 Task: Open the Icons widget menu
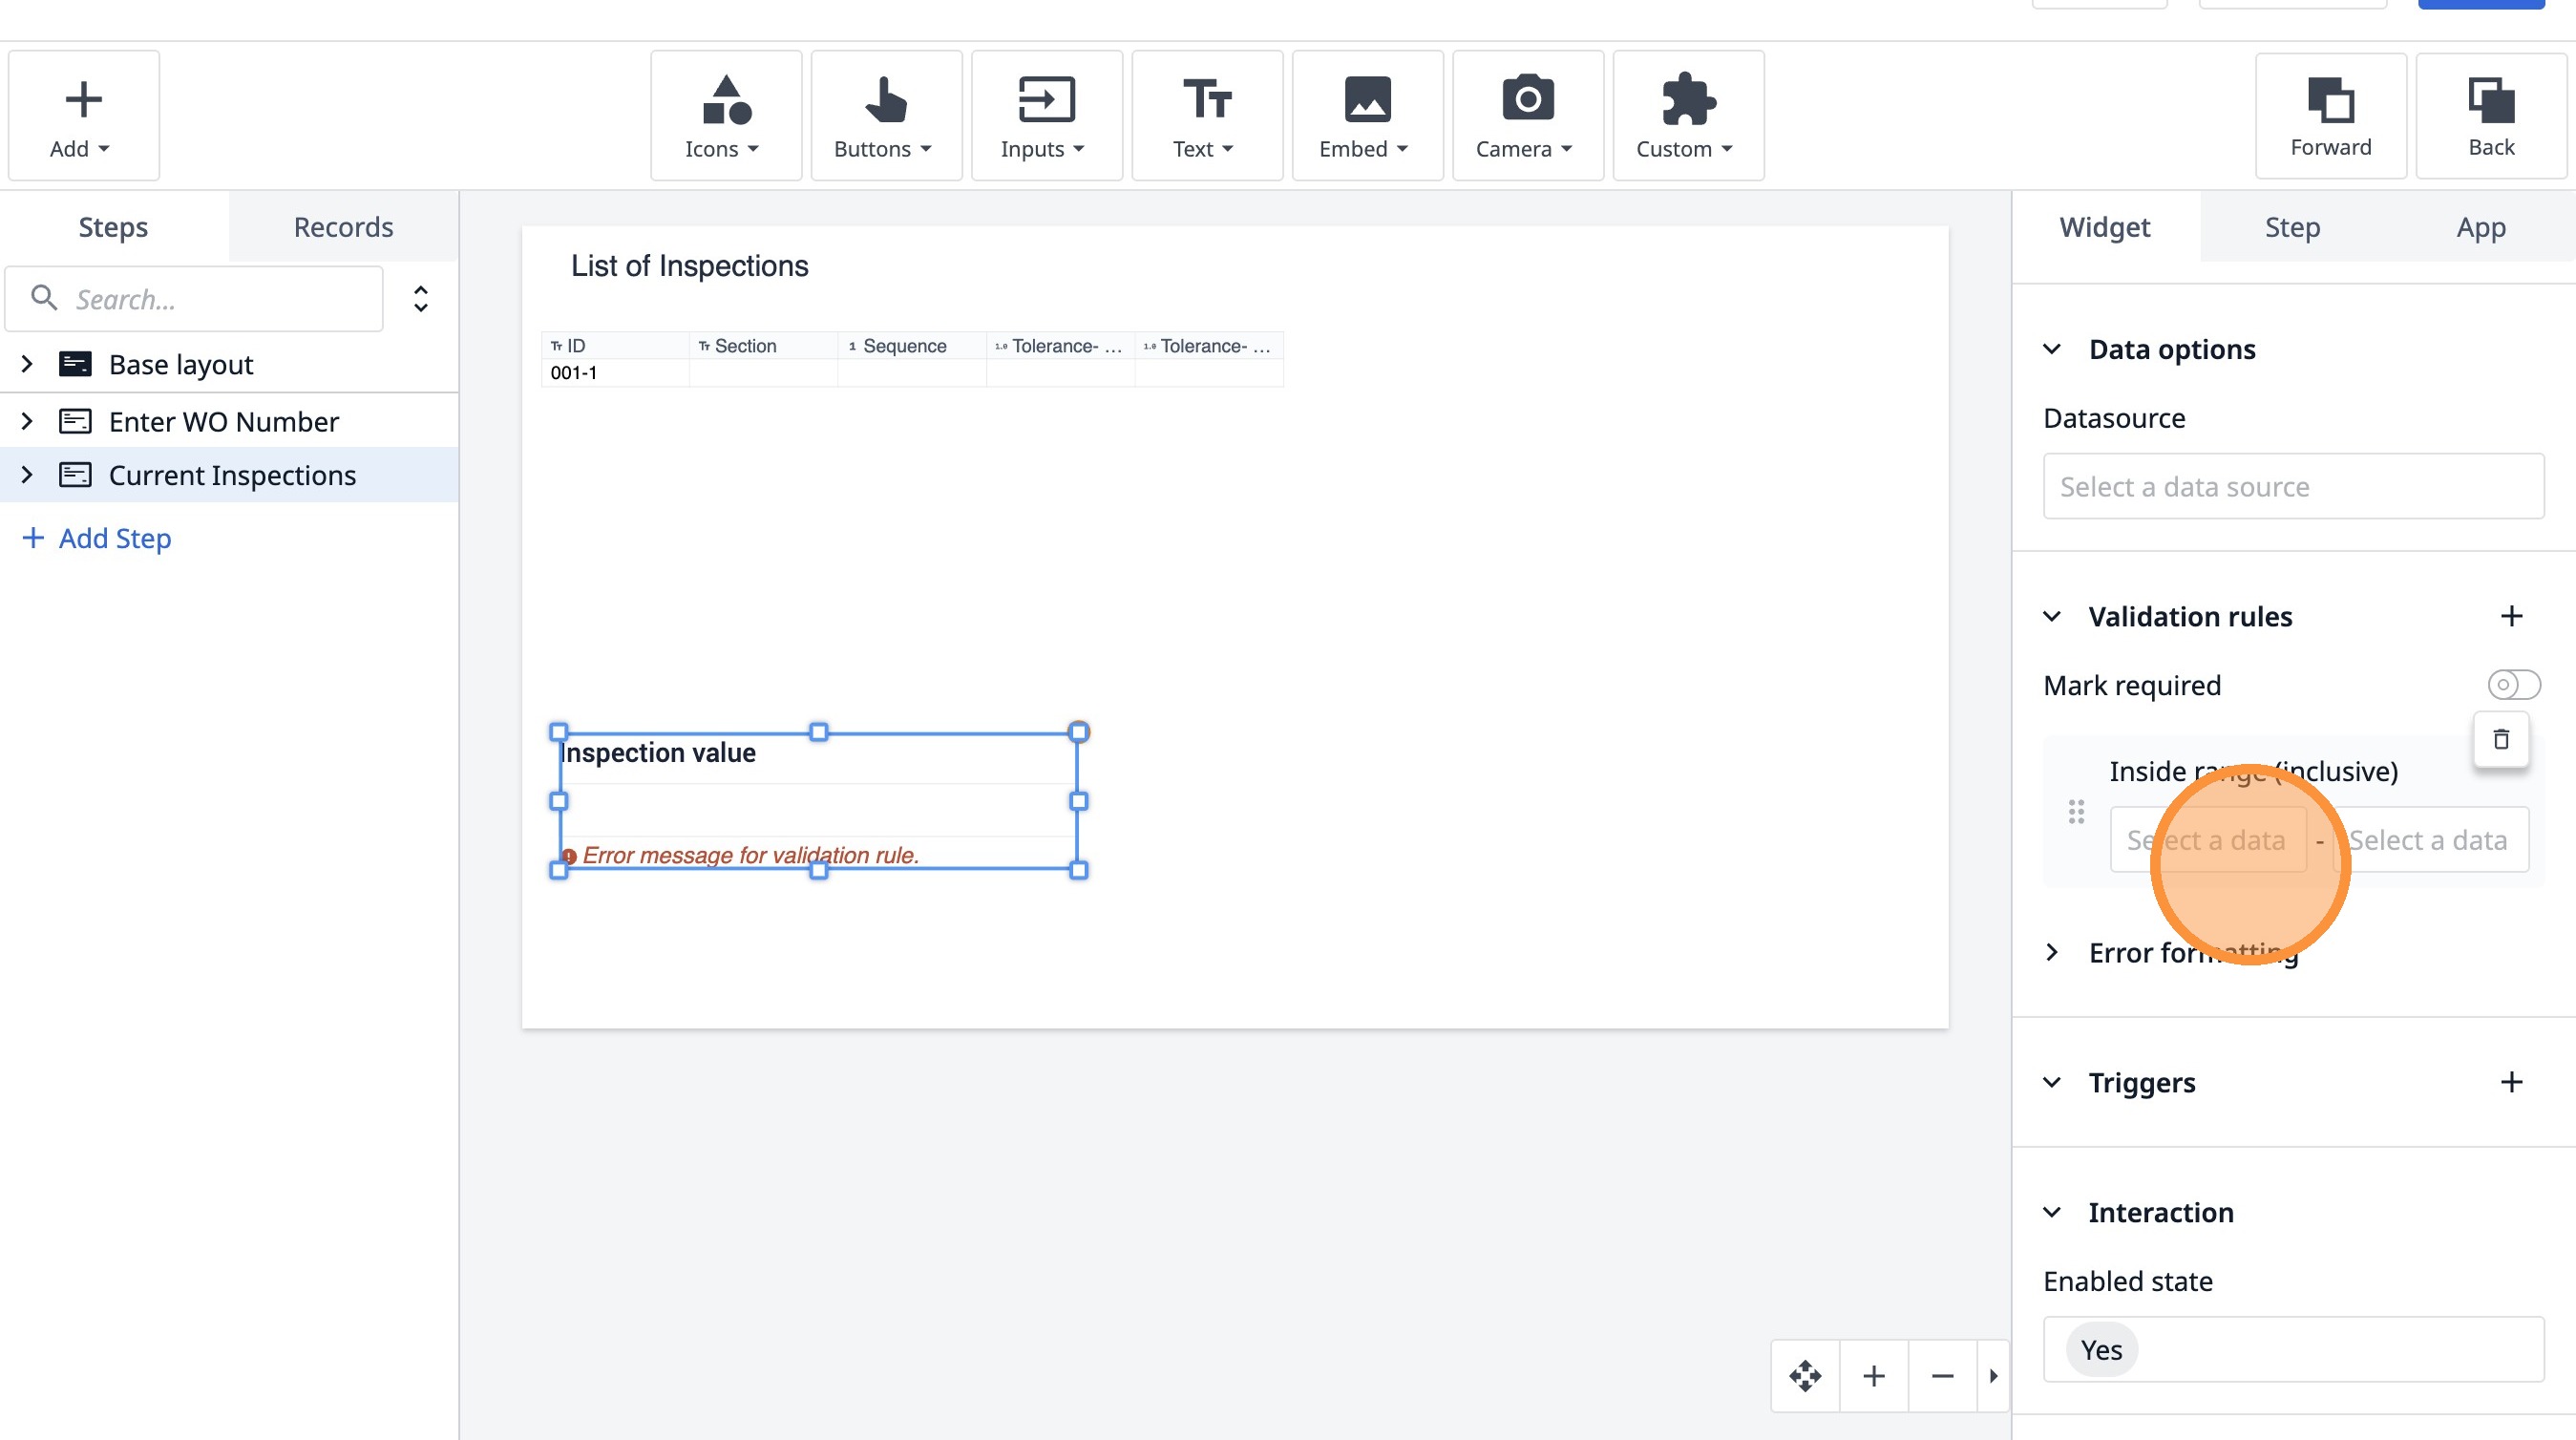(725, 116)
